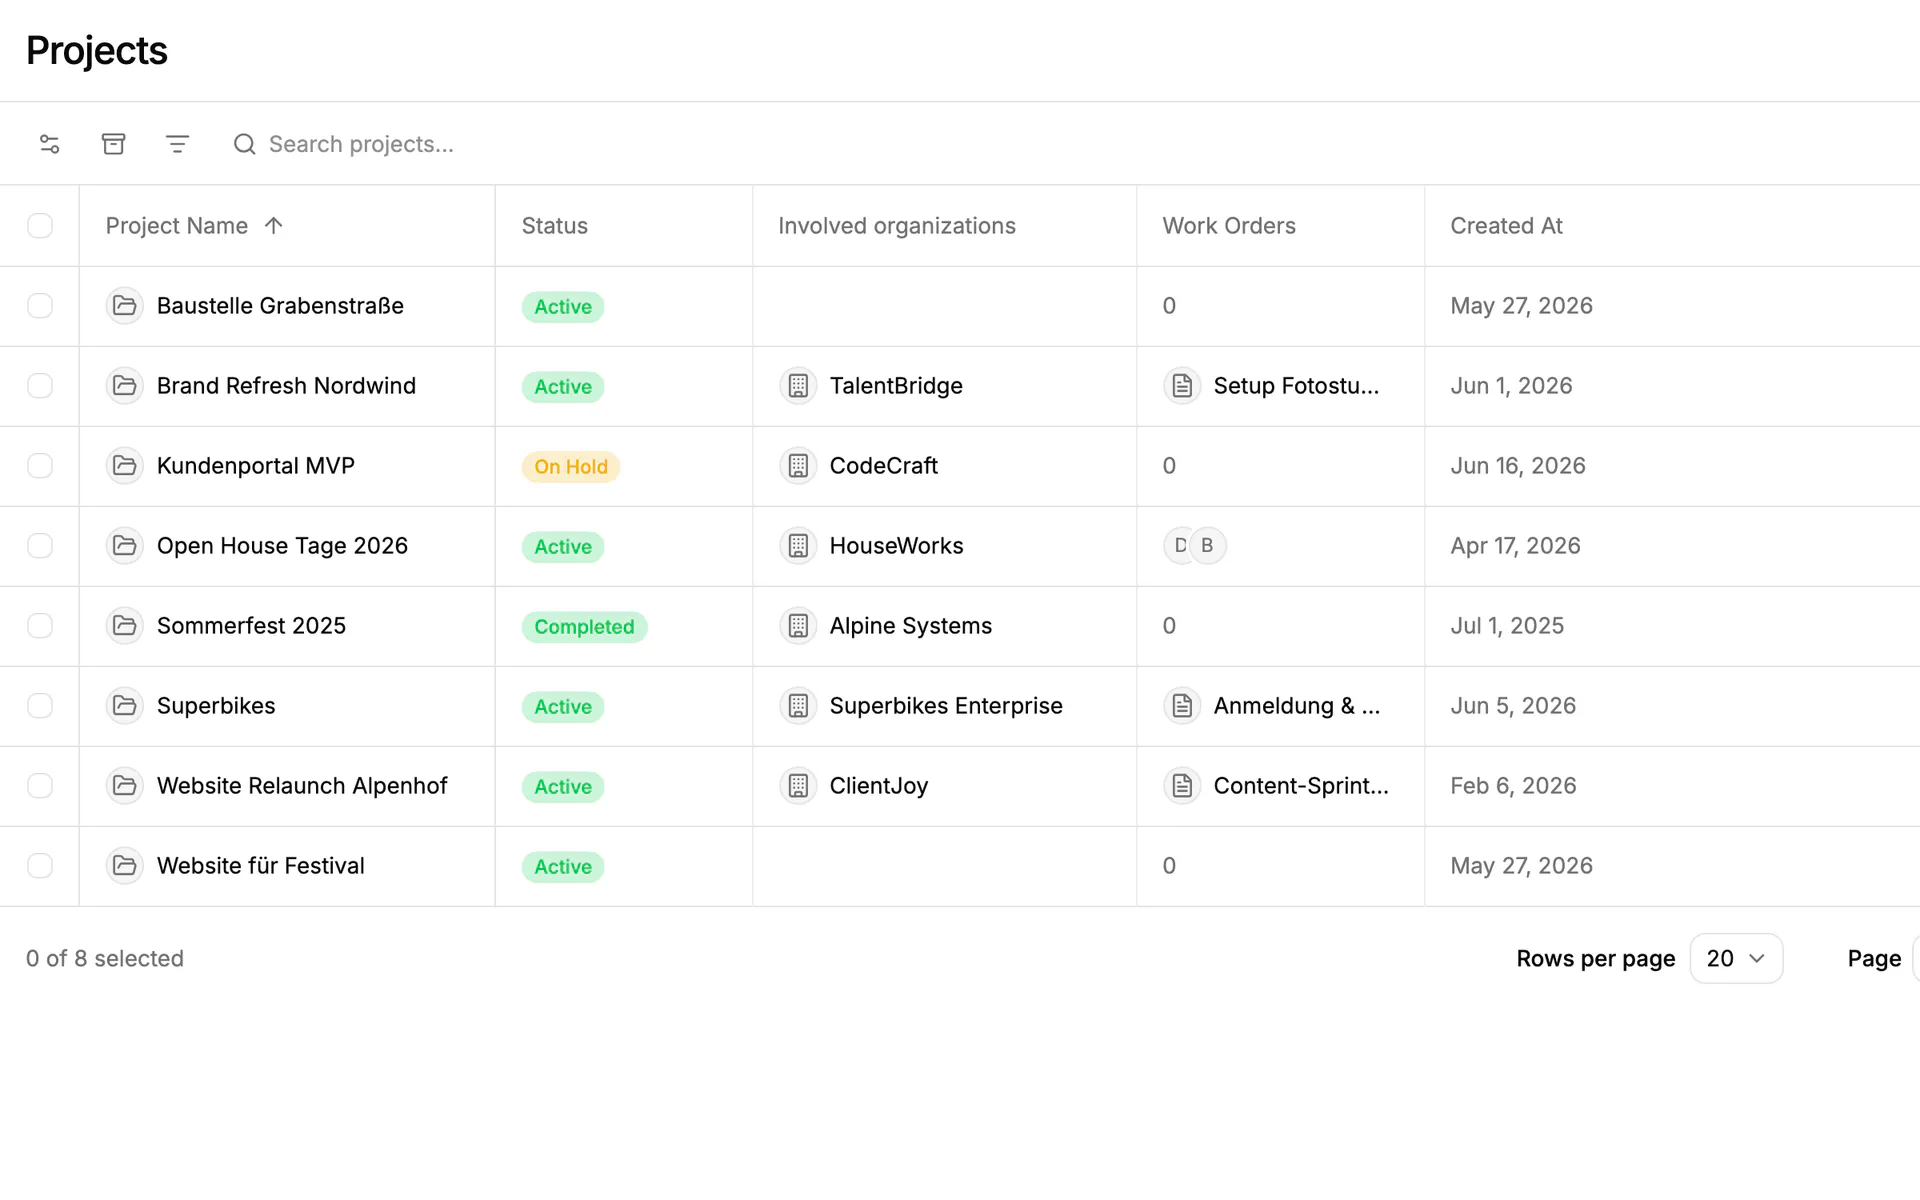Click the Involved organizations column header
This screenshot has width=1920, height=1200.
pos(897,225)
